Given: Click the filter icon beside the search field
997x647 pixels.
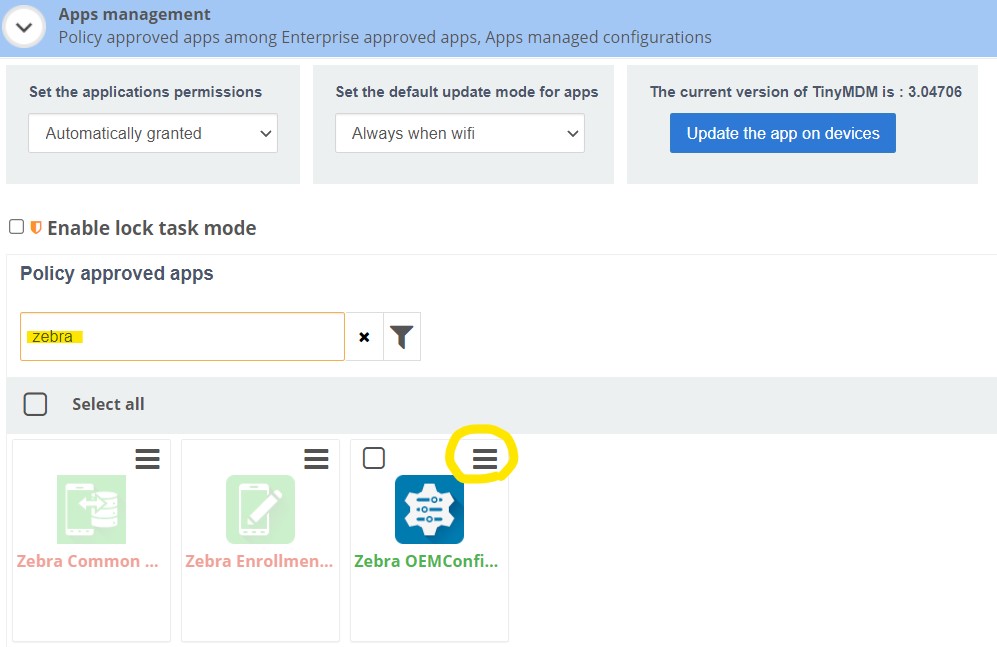Looking at the screenshot, I should click(401, 336).
